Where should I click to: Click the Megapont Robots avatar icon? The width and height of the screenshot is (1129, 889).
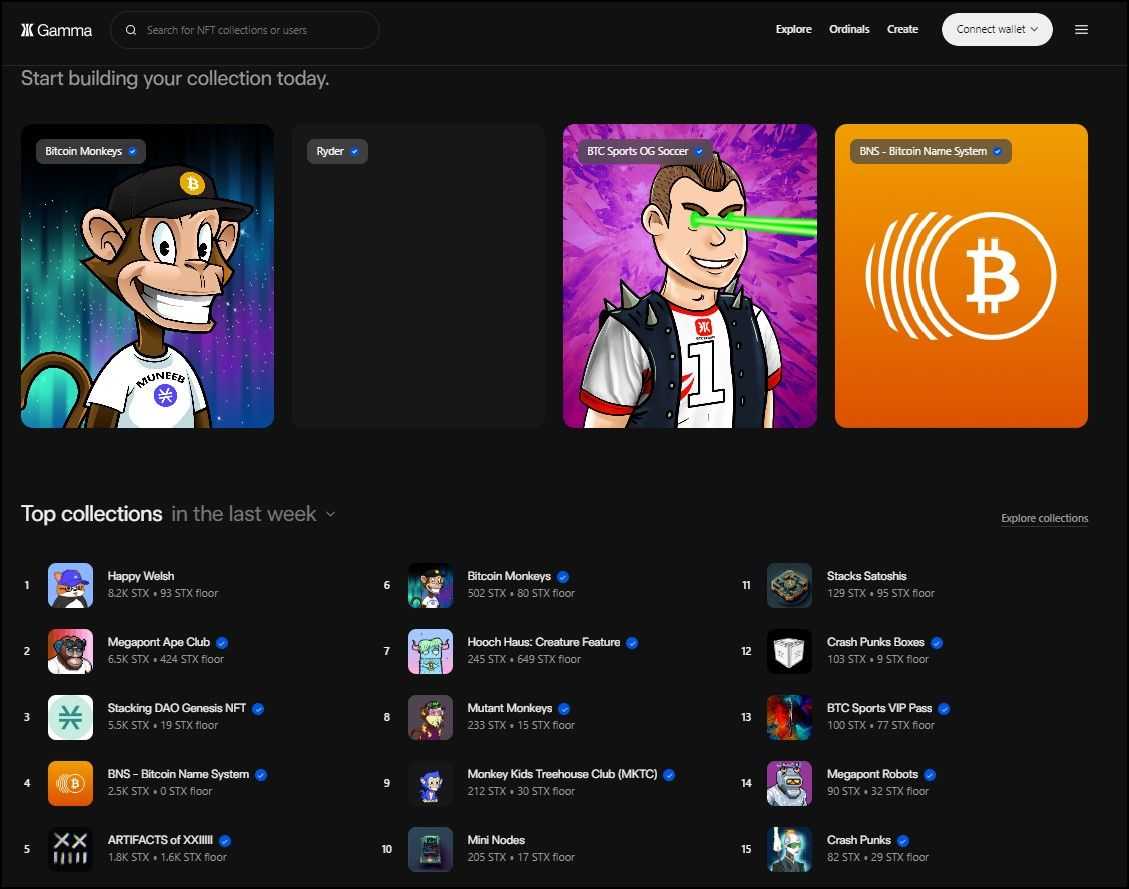click(789, 783)
